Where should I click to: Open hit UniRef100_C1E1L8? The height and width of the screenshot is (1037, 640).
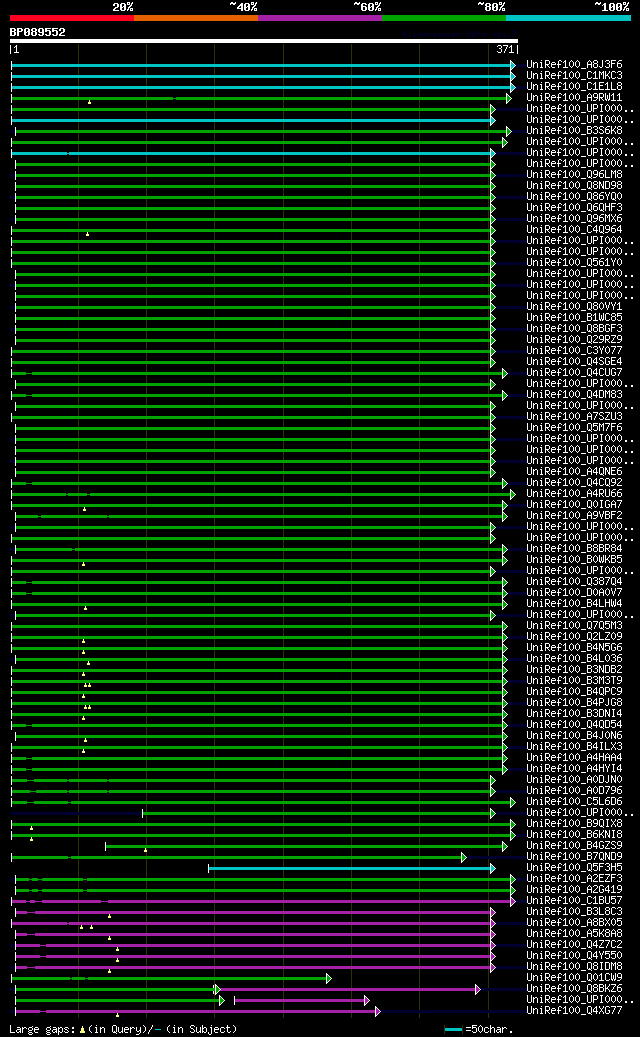574,87
